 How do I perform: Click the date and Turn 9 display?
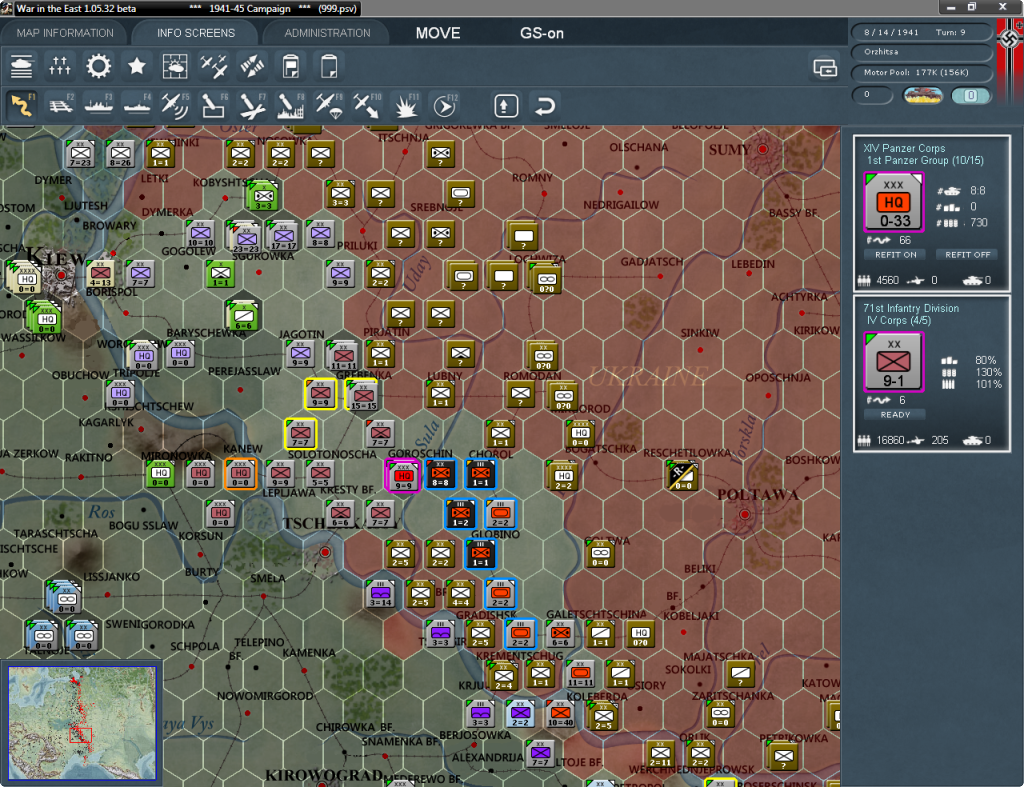(921, 32)
